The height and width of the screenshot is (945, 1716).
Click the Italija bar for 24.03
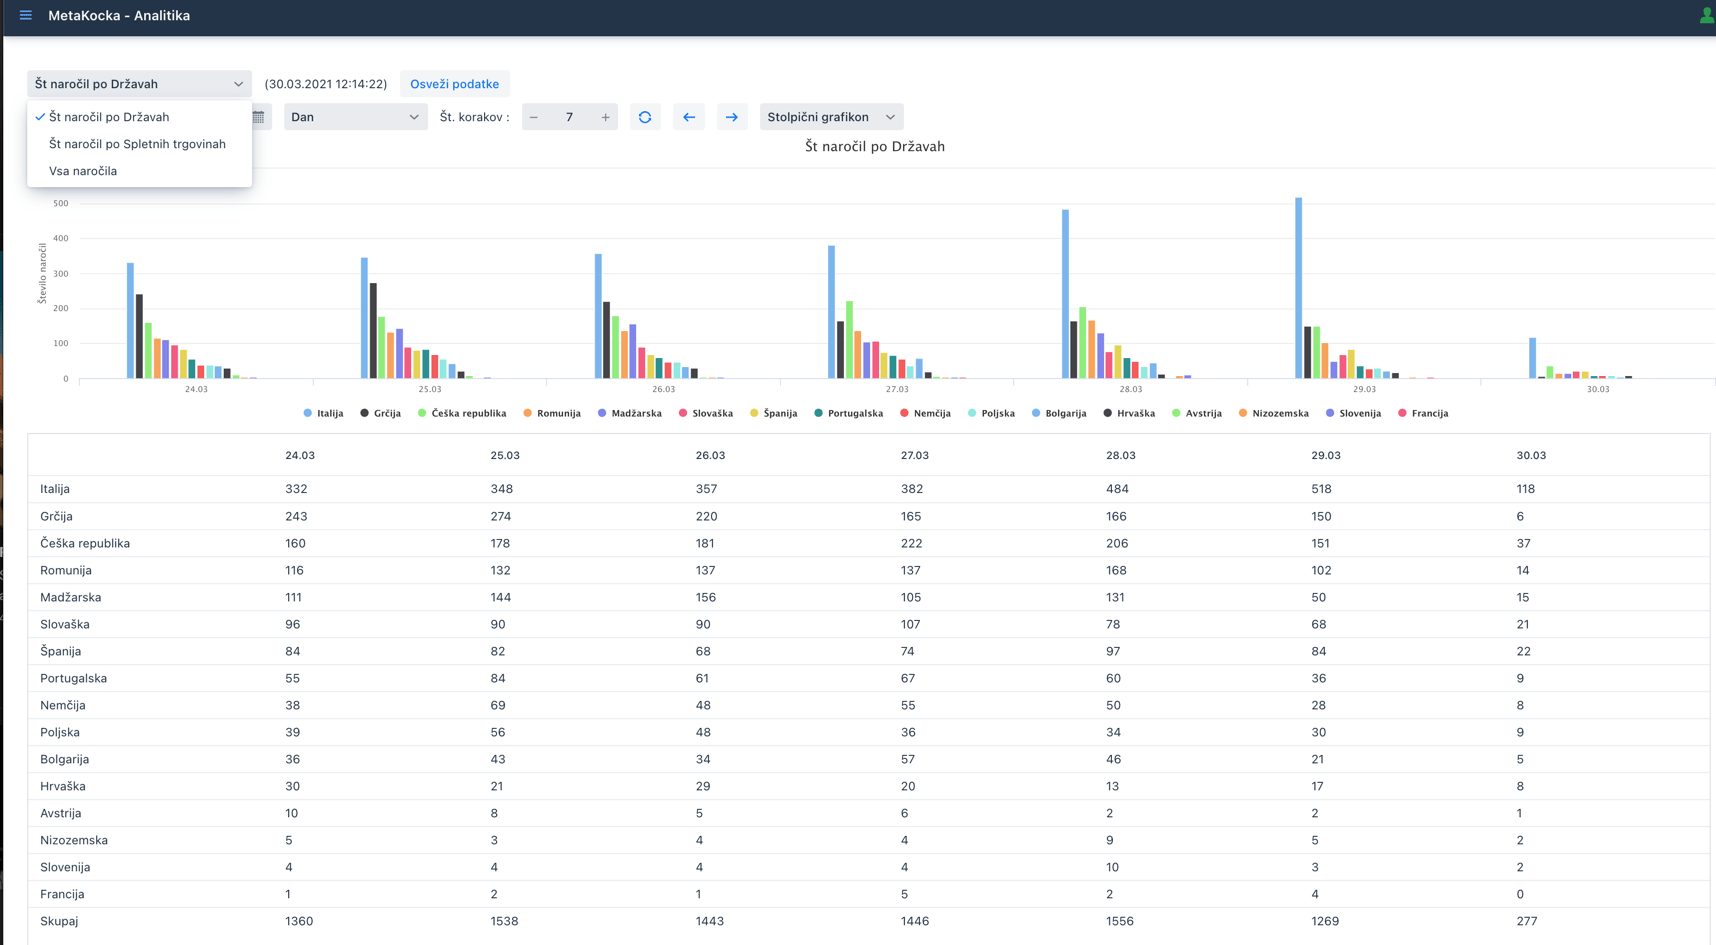pos(131,321)
